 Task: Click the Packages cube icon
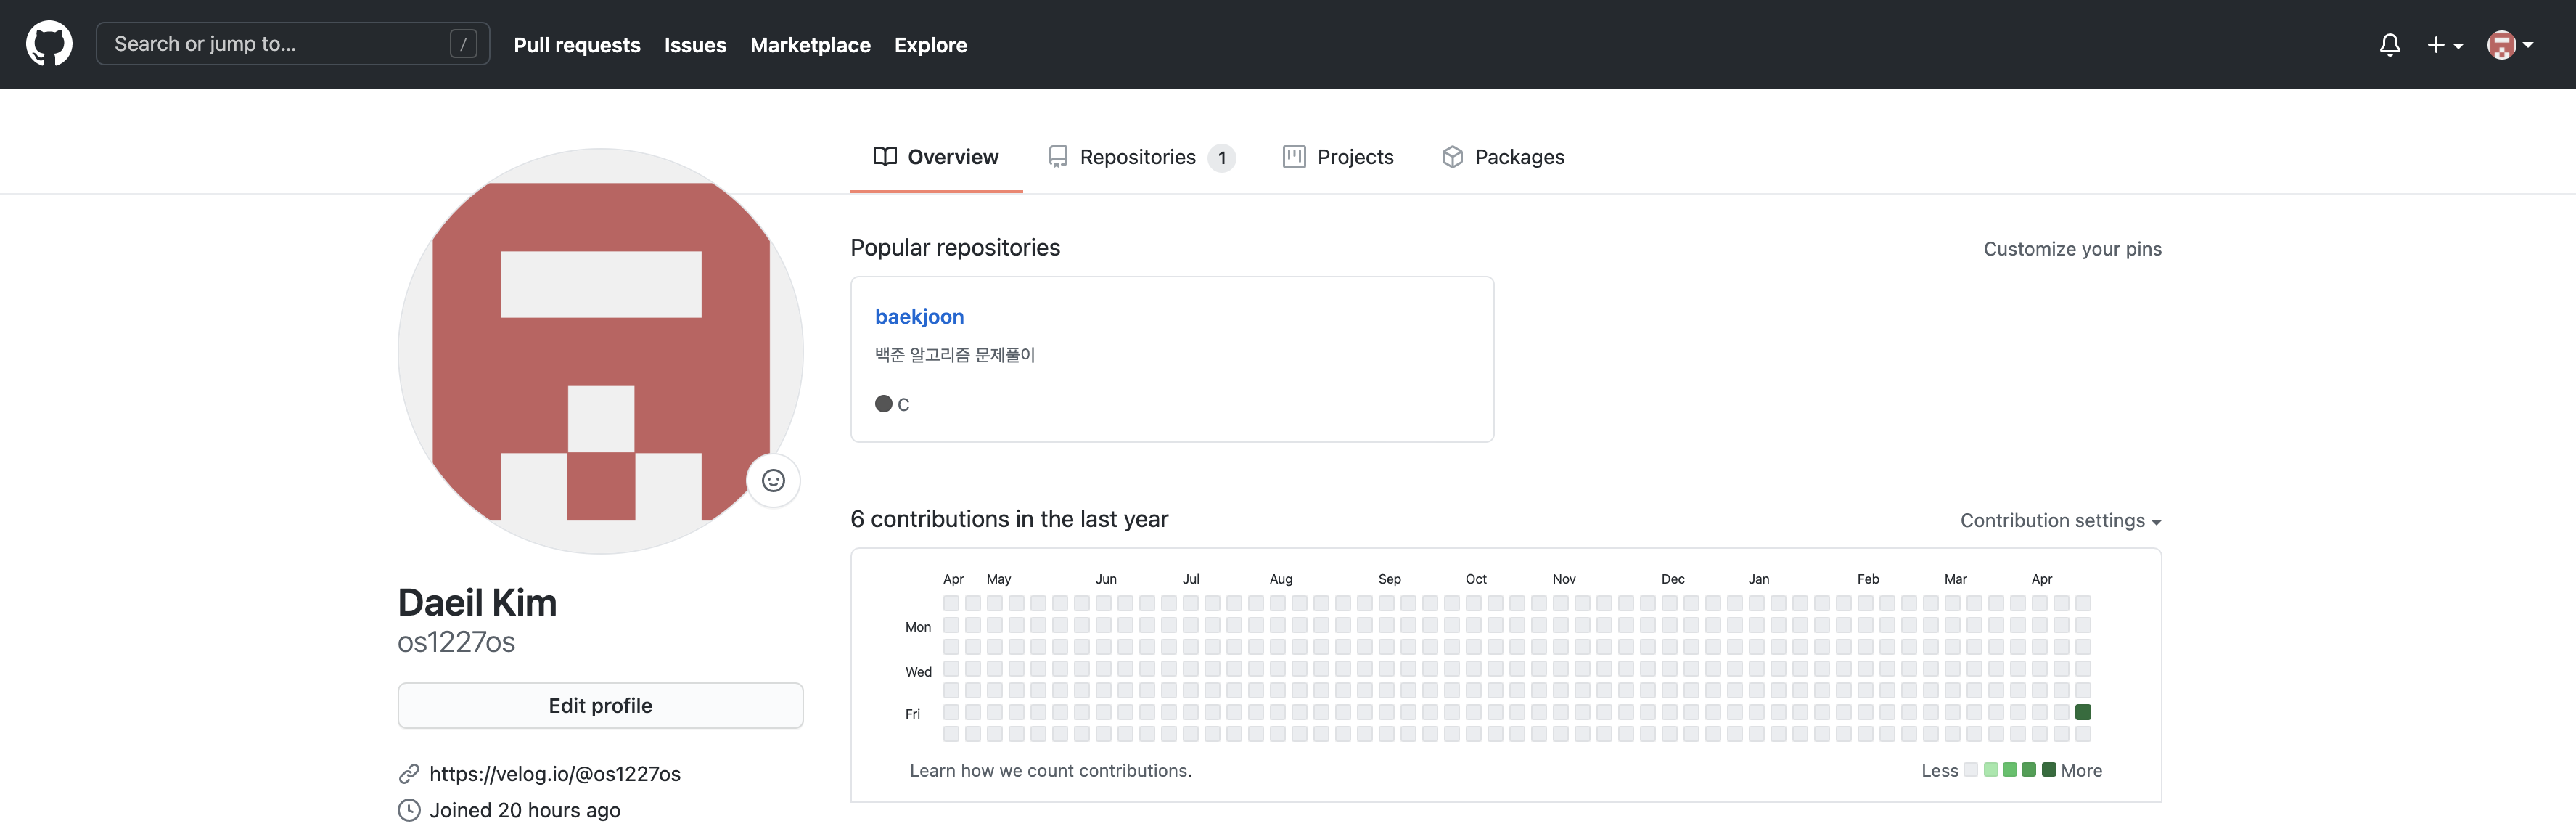1452,157
